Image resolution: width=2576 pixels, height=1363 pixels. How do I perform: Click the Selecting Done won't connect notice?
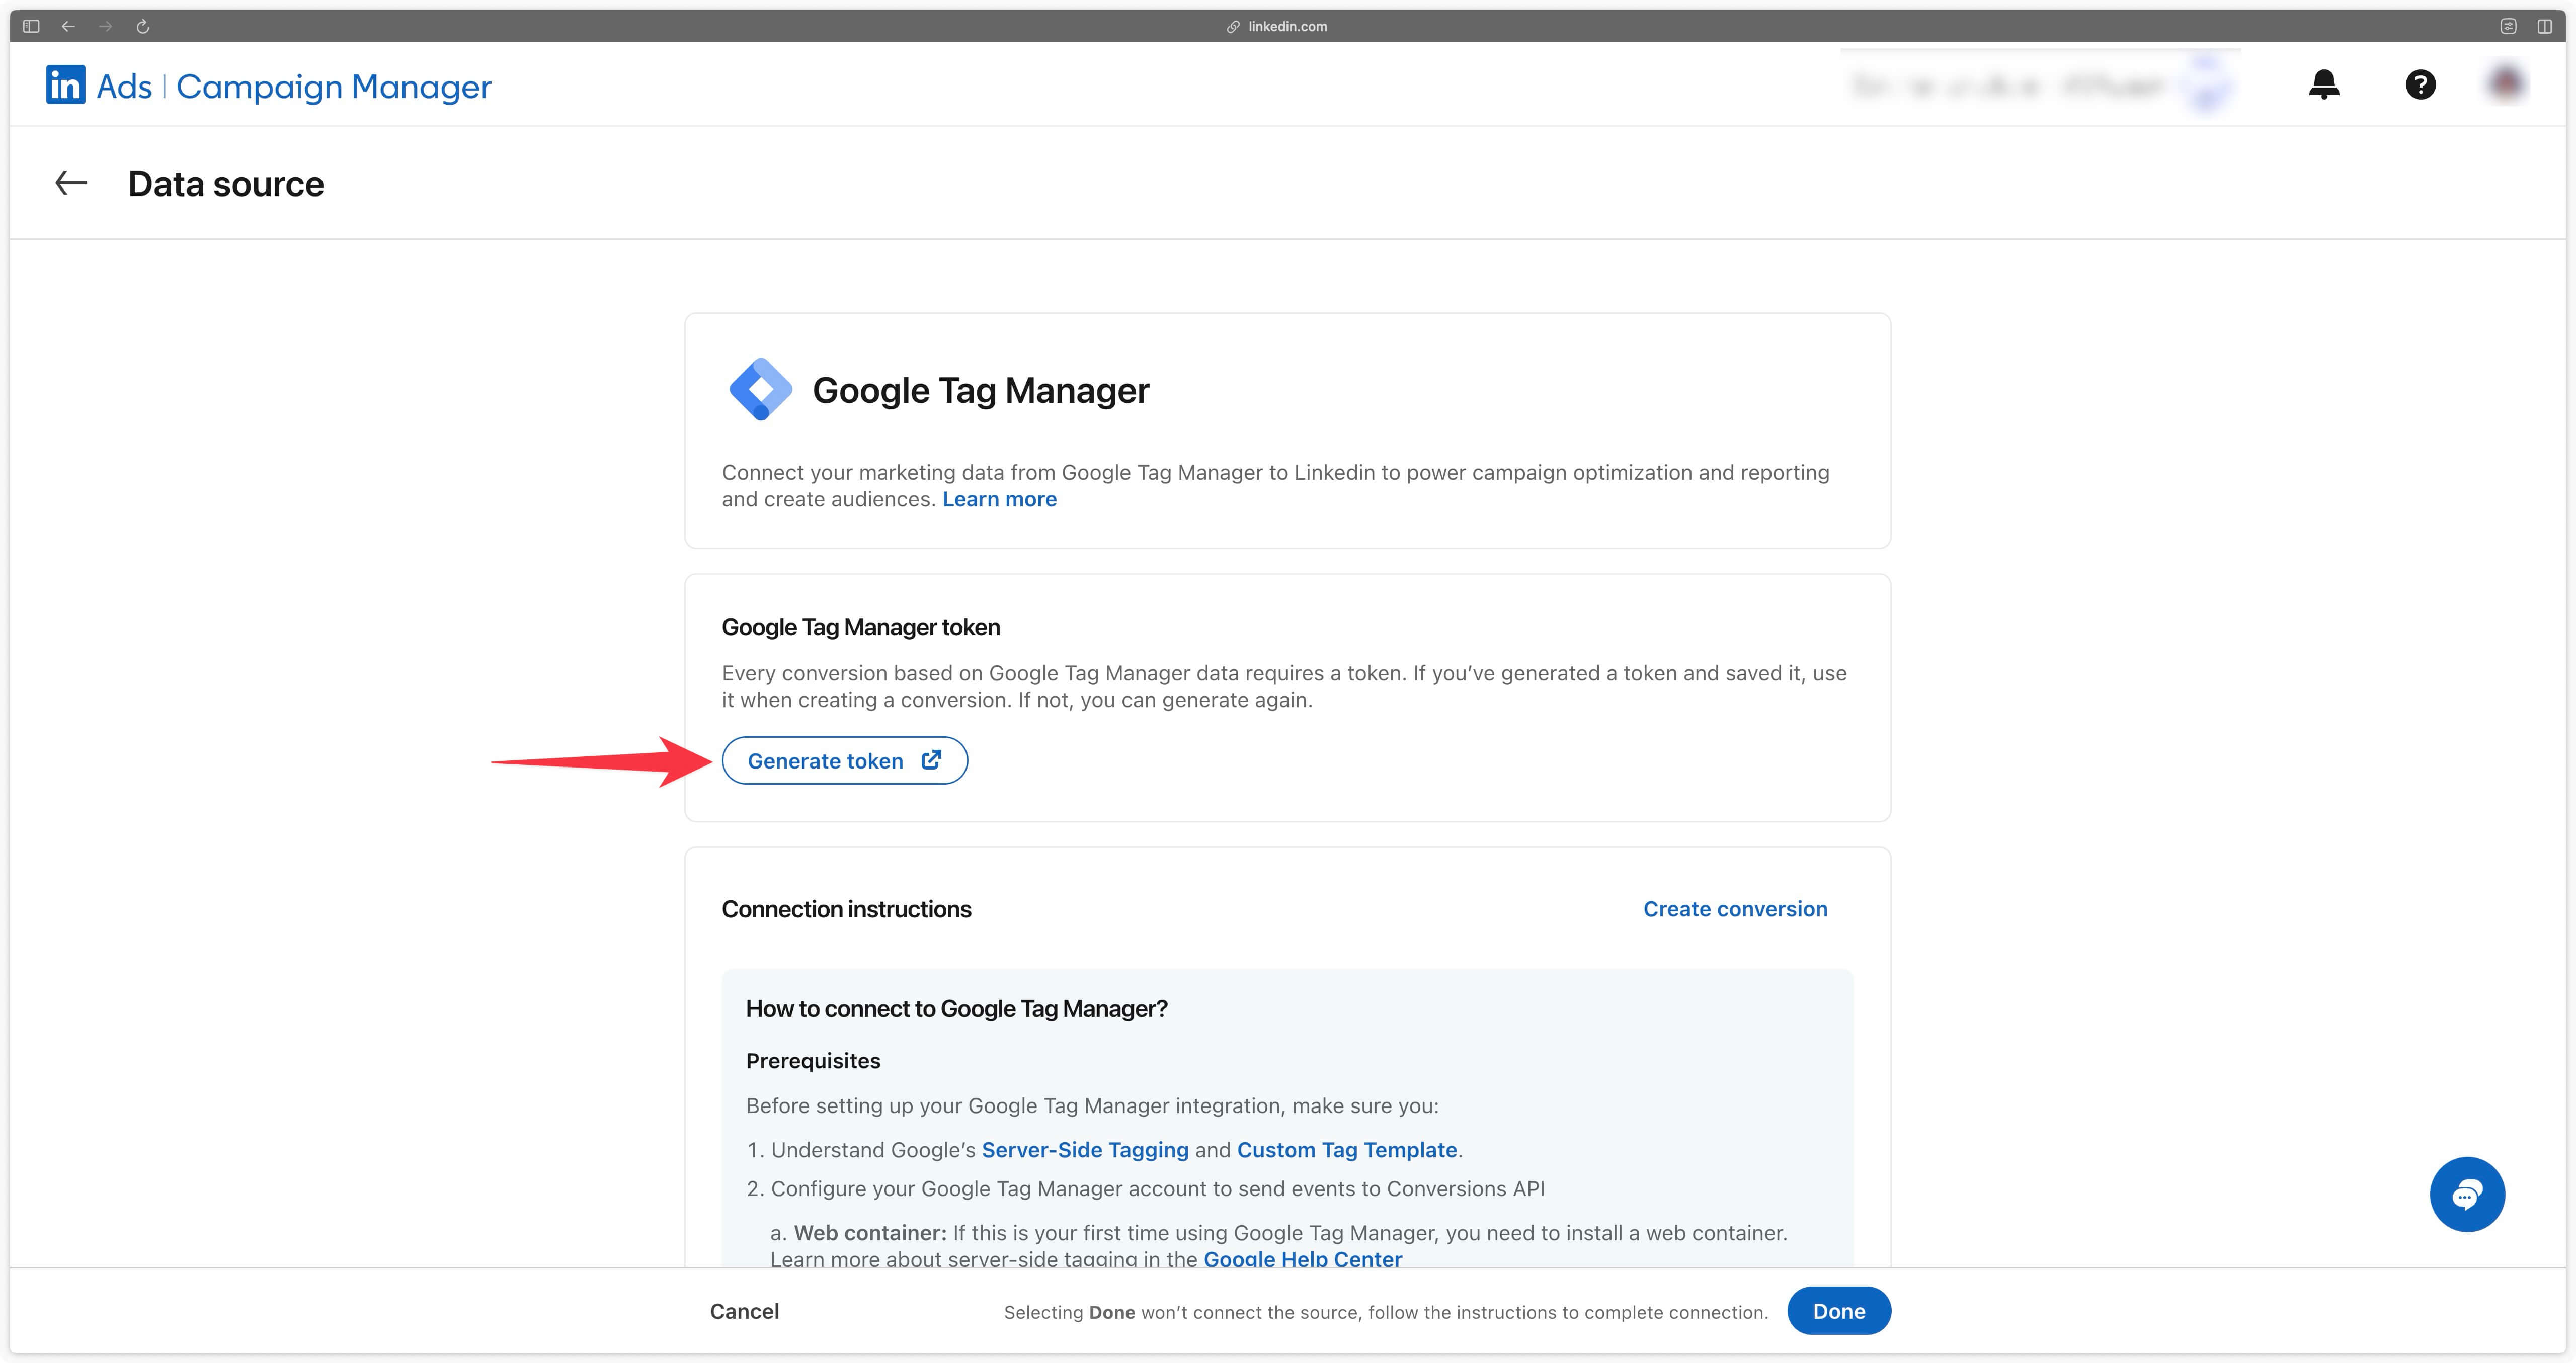click(1386, 1312)
